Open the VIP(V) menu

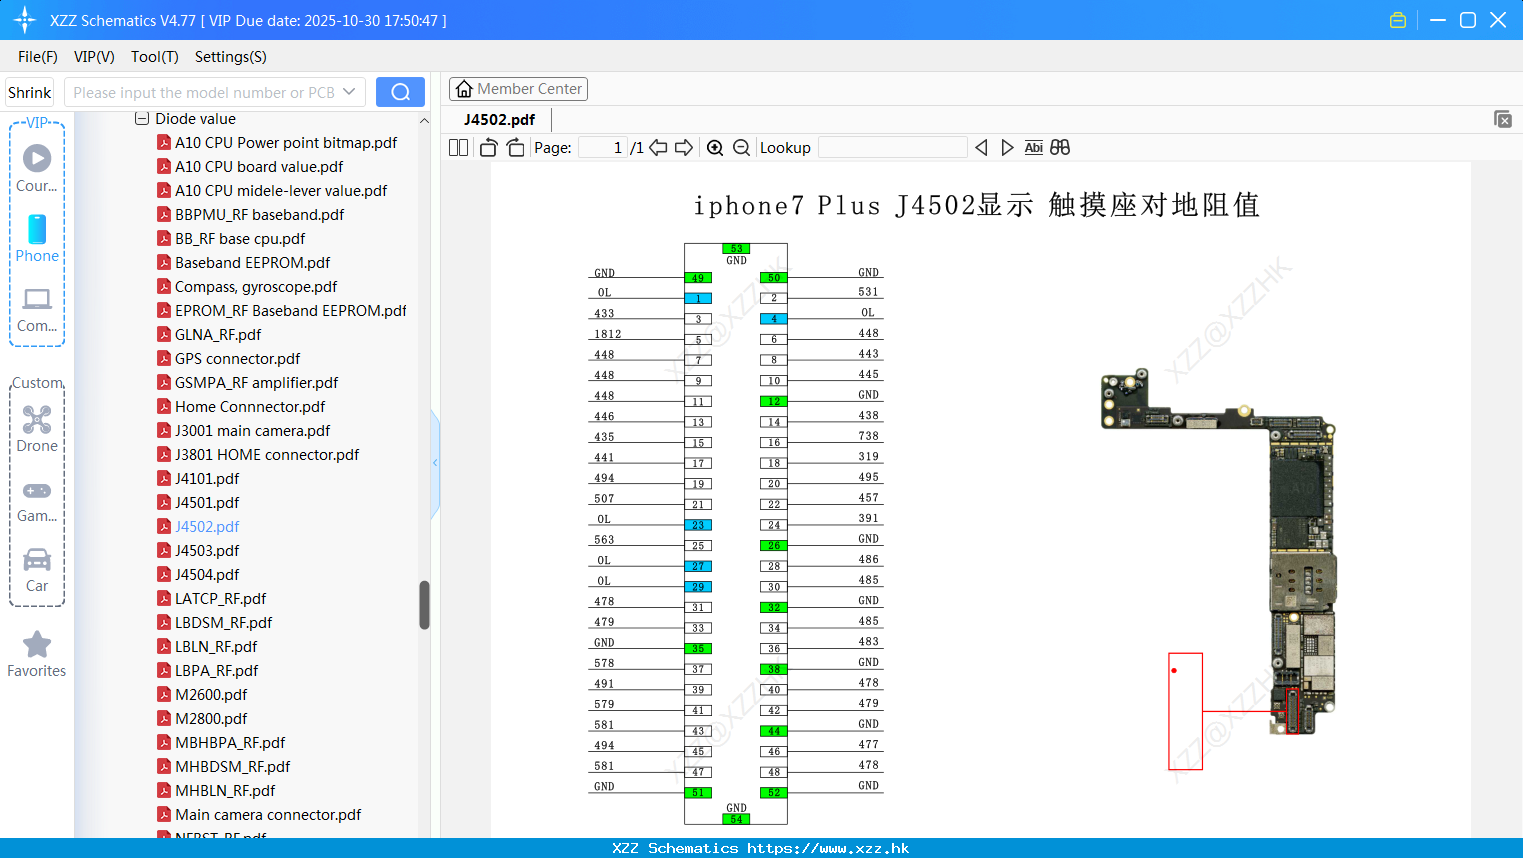coord(94,57)
